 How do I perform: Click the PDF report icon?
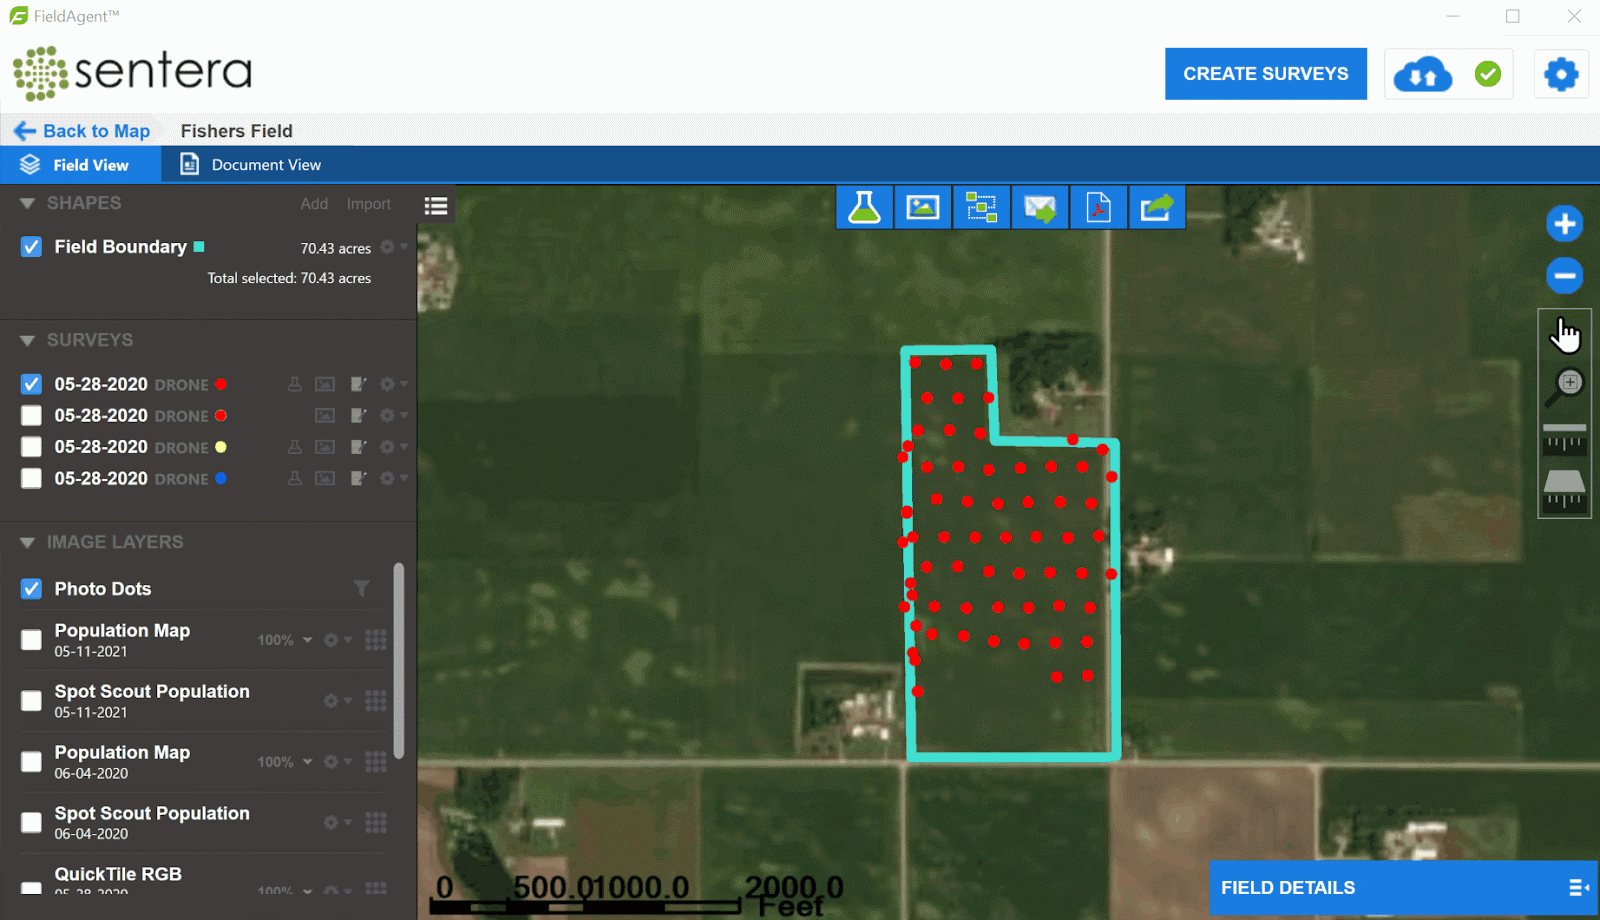pyautogui.click(x=1098, y=207)
